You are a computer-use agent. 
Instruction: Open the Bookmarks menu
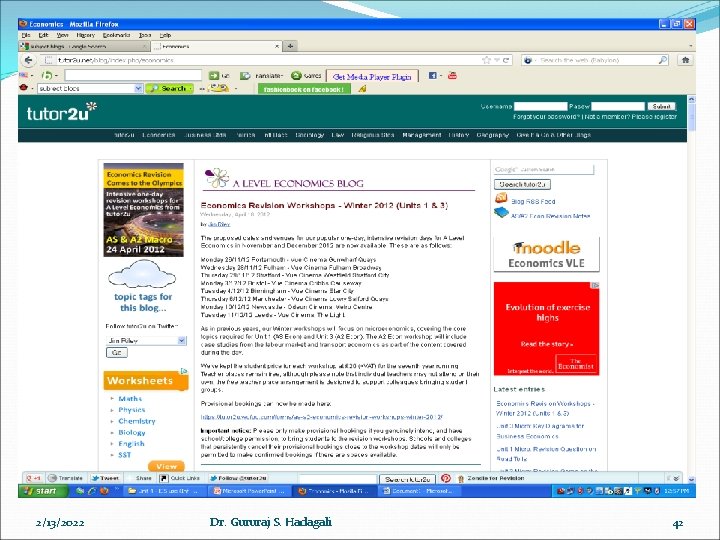click(116, 35)
